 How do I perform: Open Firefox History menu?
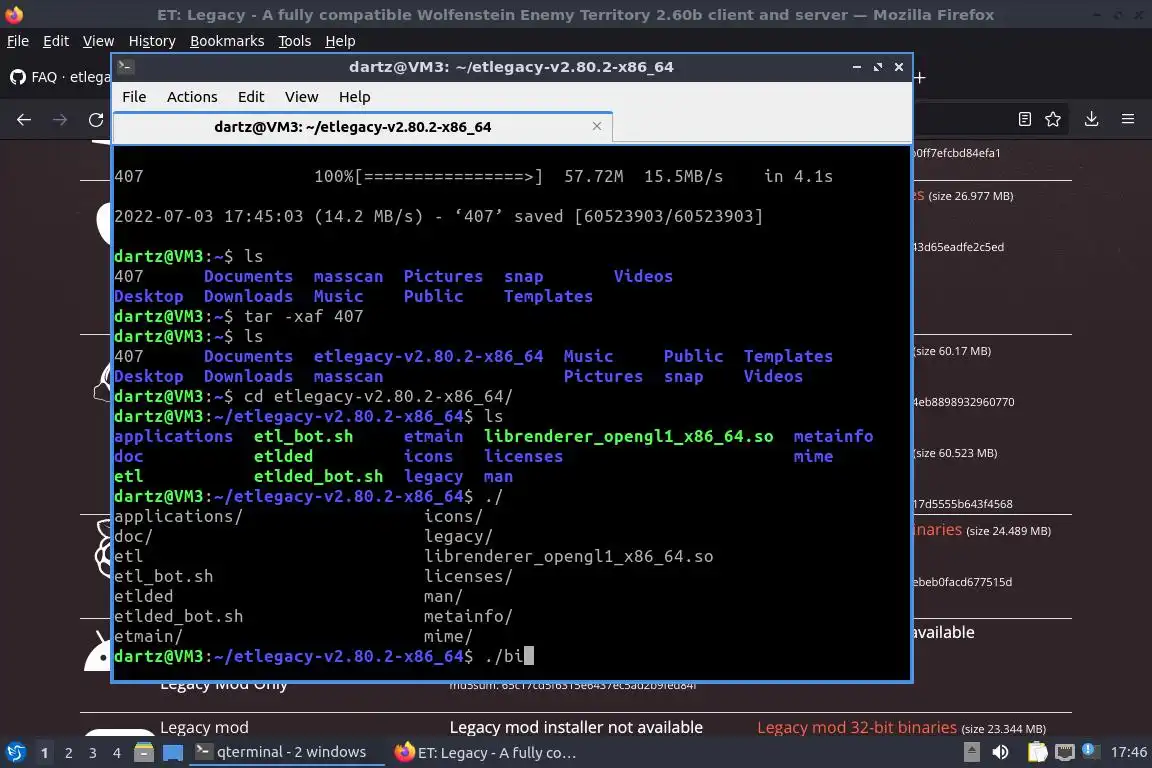point(151,41)
